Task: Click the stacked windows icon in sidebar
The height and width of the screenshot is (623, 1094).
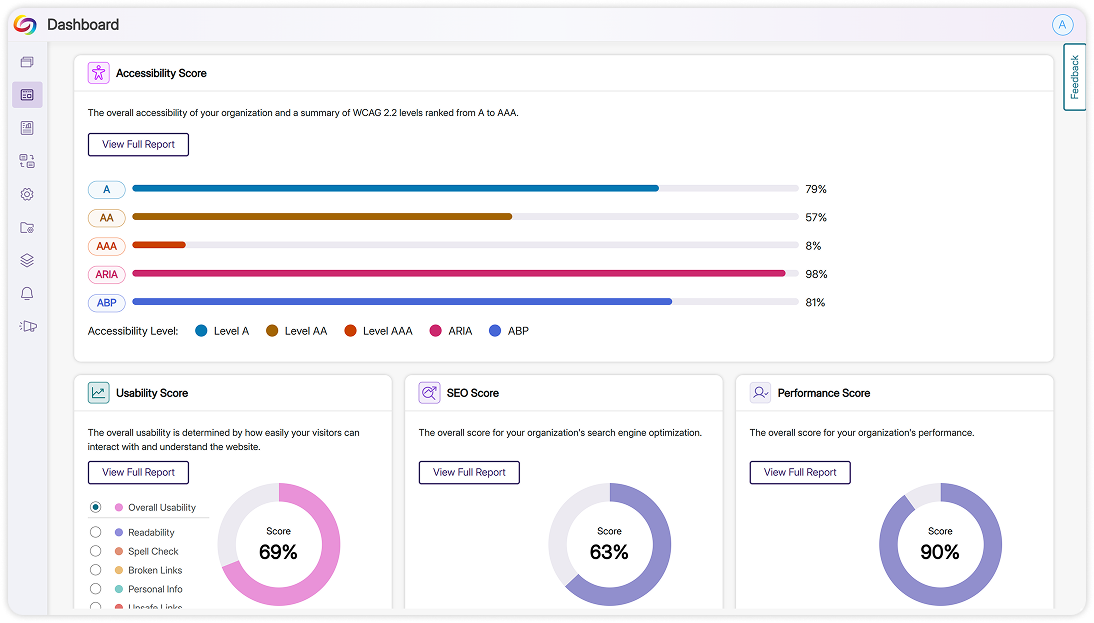Action: (x=27, y=62)
